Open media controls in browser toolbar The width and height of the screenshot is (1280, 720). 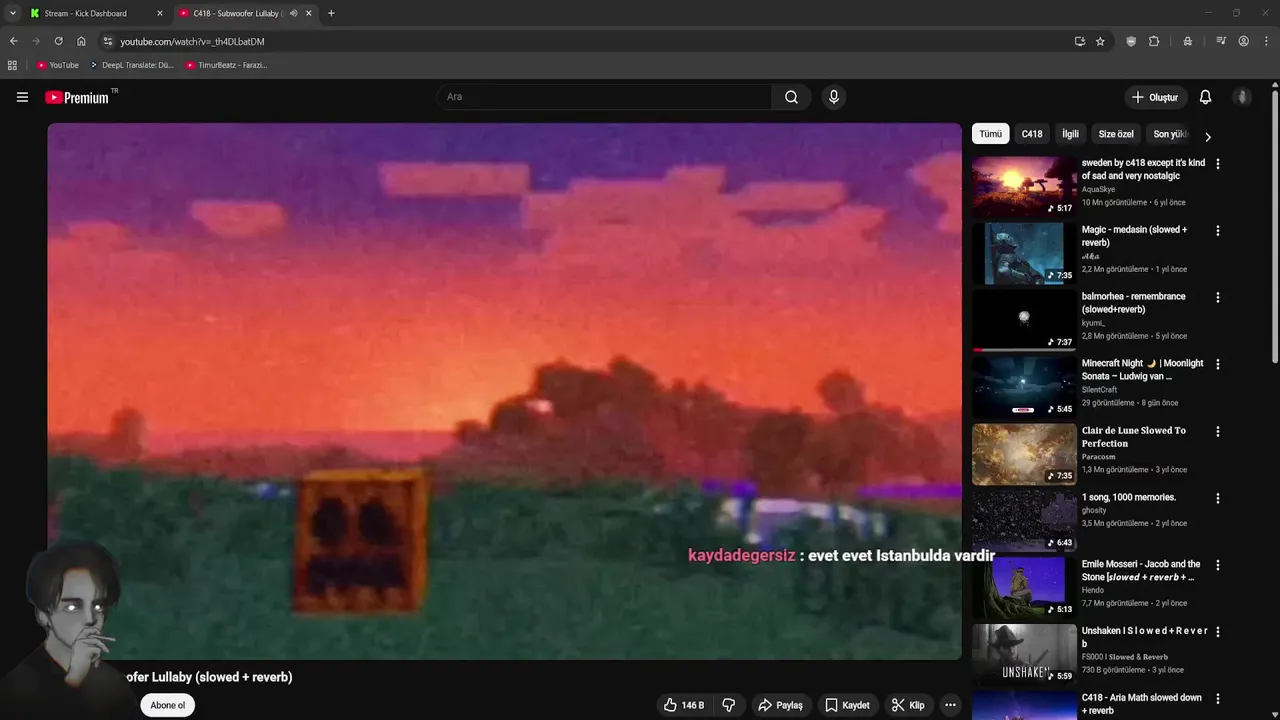click(1221, 41)
